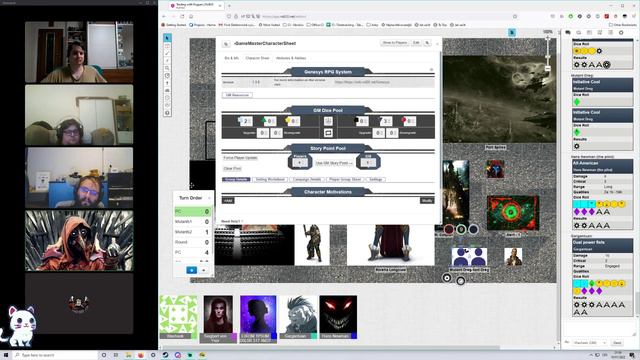Open the Chat sidebar tab
Image resolution: width=640 pixels, height=360 pixels.
pos(568,33)
